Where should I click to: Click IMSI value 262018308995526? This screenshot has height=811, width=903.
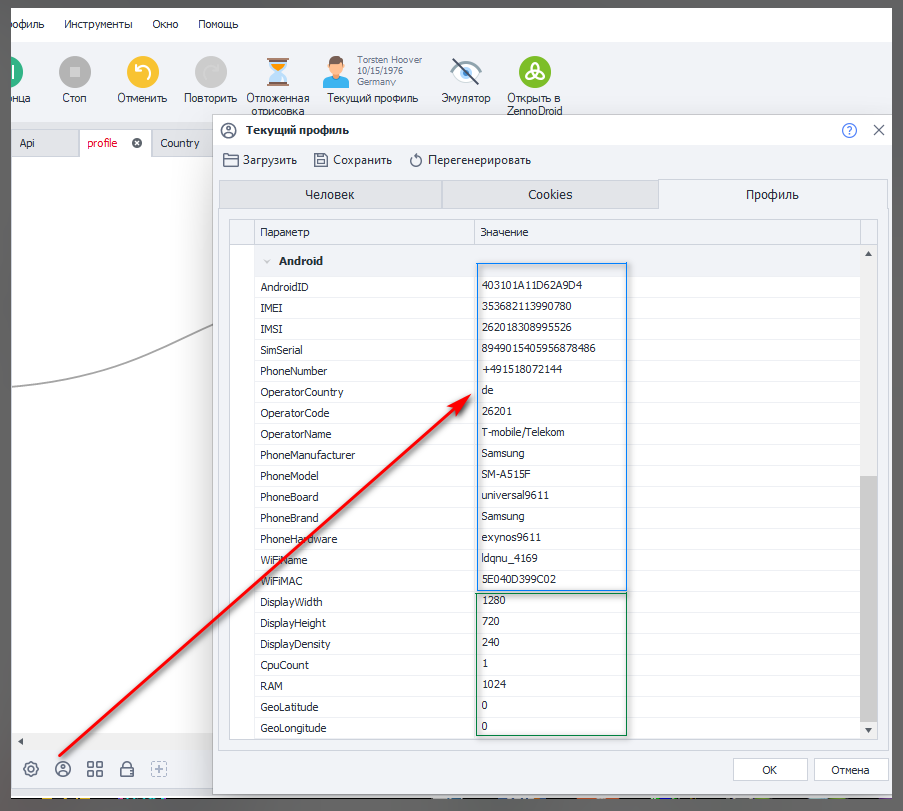click(x=526, y=327)
